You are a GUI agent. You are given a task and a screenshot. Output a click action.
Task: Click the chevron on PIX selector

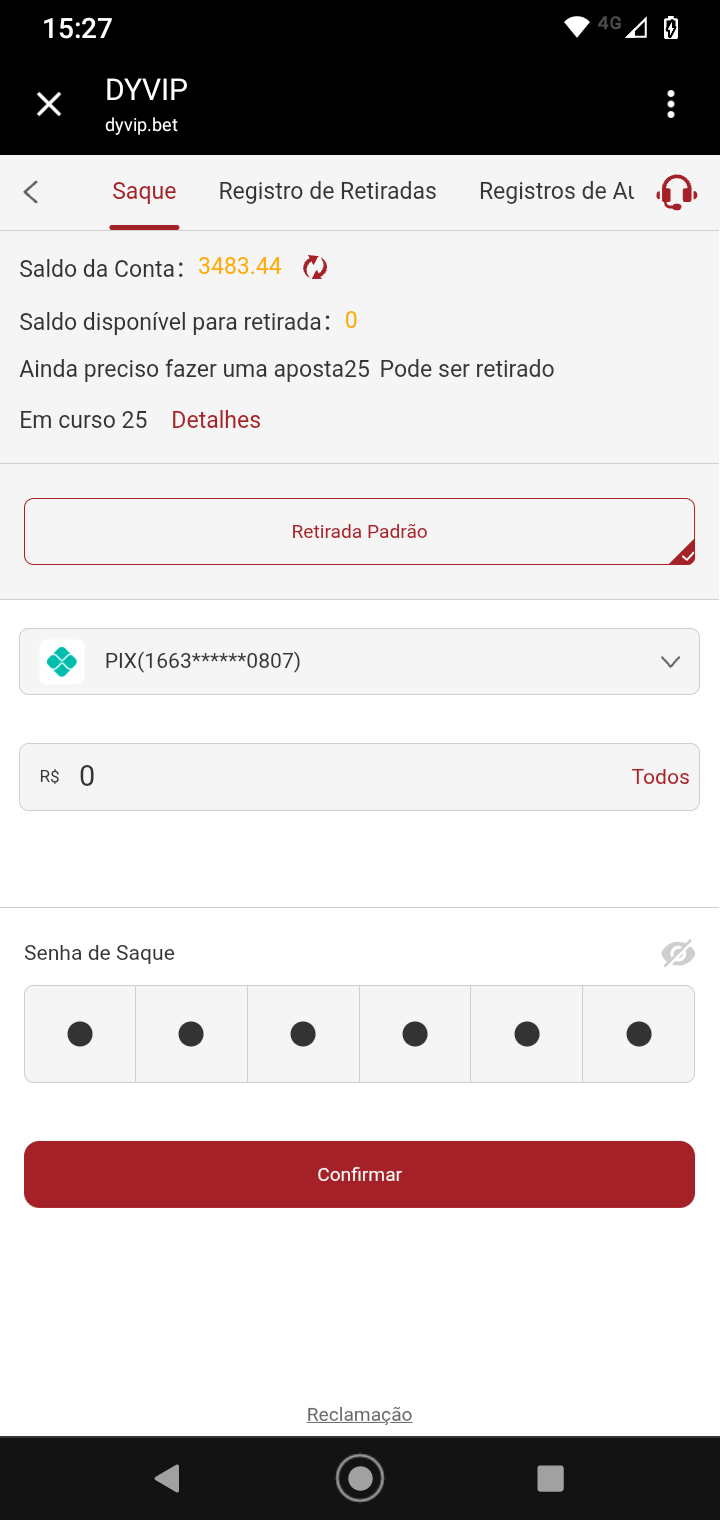(x=671, y=661)
